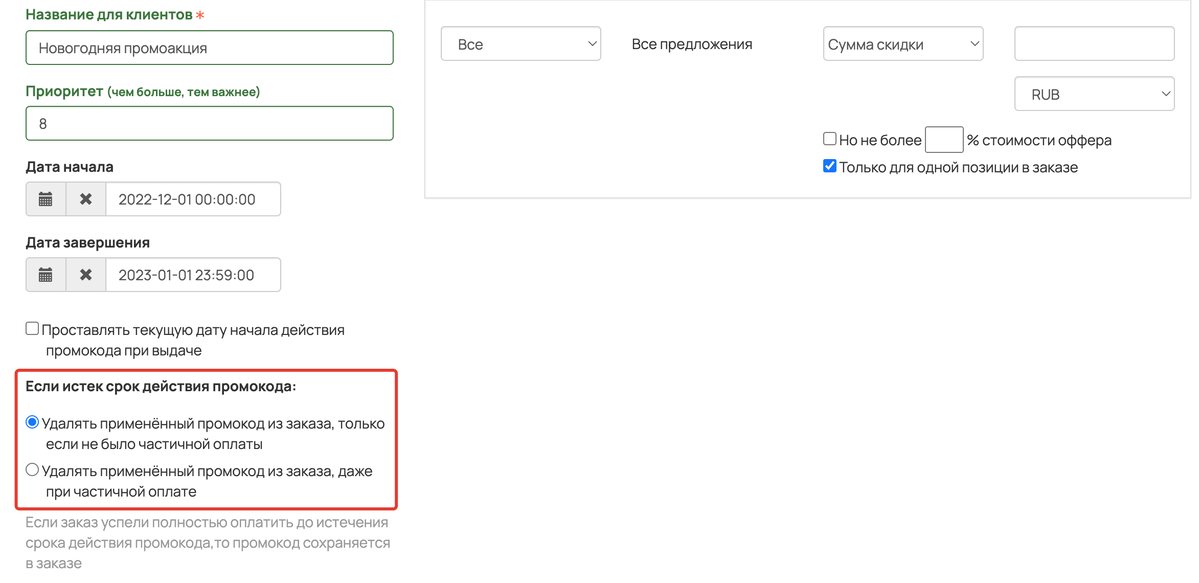Screen dimensions: 1199x583
Task: Open calendar picker for Дата завершения
Action: point(46,275)
